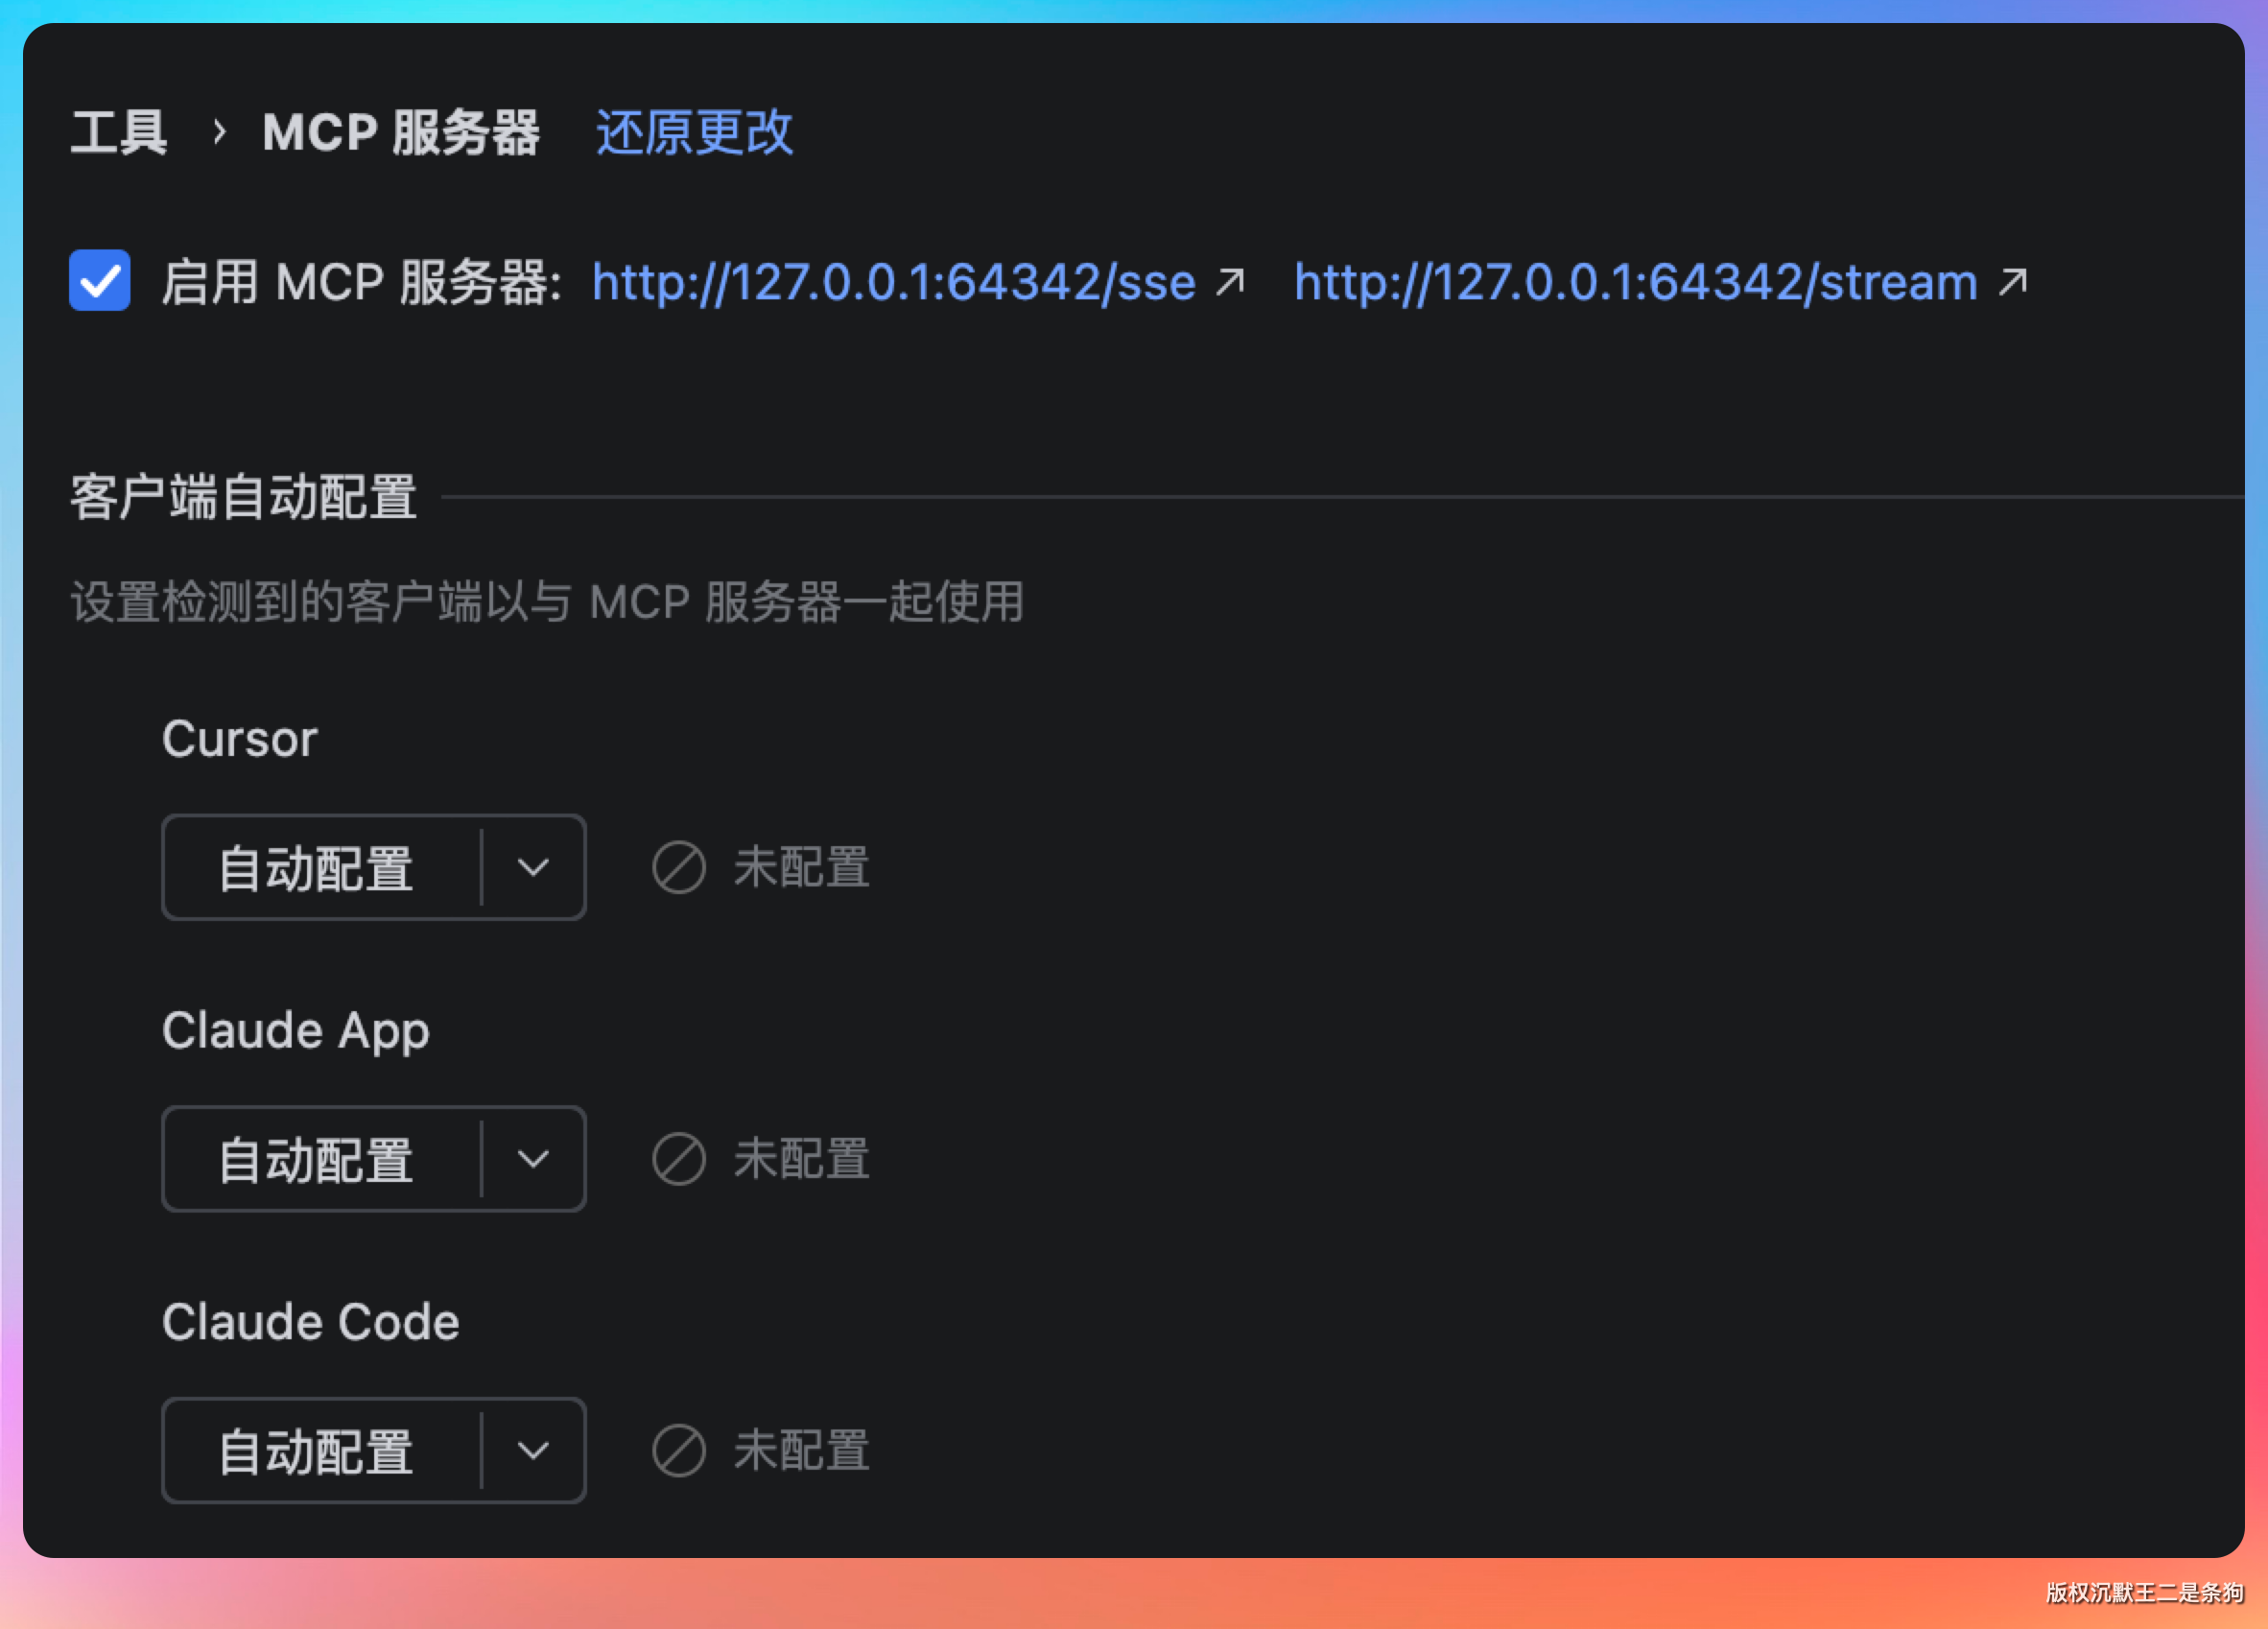Screen dimensions: 2268x1629
Task: Go back to 工具 breadcrumb
Action: (119, 132)
